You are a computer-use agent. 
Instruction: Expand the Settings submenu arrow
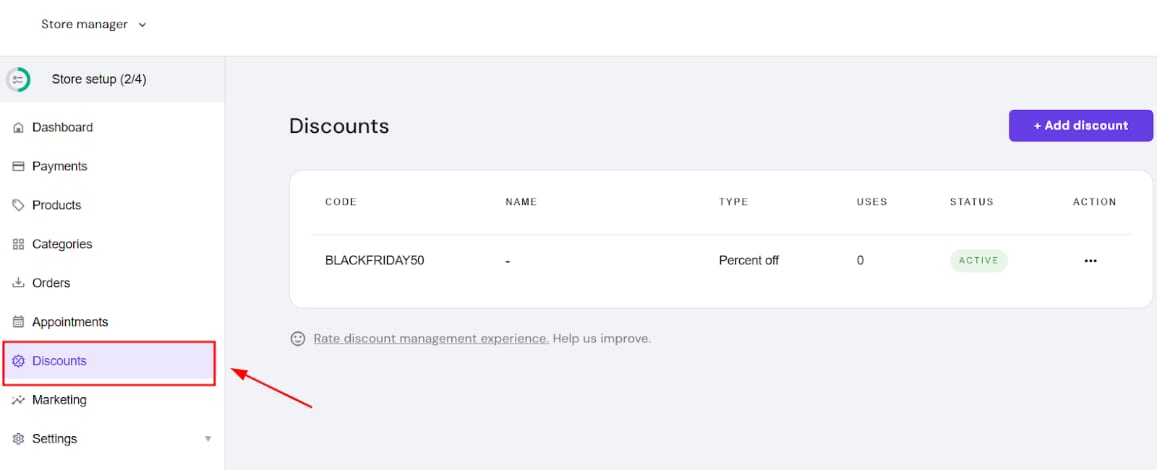[208, 439]
